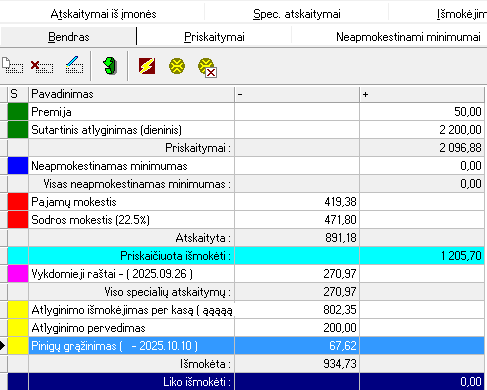This screenshot has height=390, width=487.
Task: Open the Atskaitymai iš įmonės tab
Action: click(103, 14)
